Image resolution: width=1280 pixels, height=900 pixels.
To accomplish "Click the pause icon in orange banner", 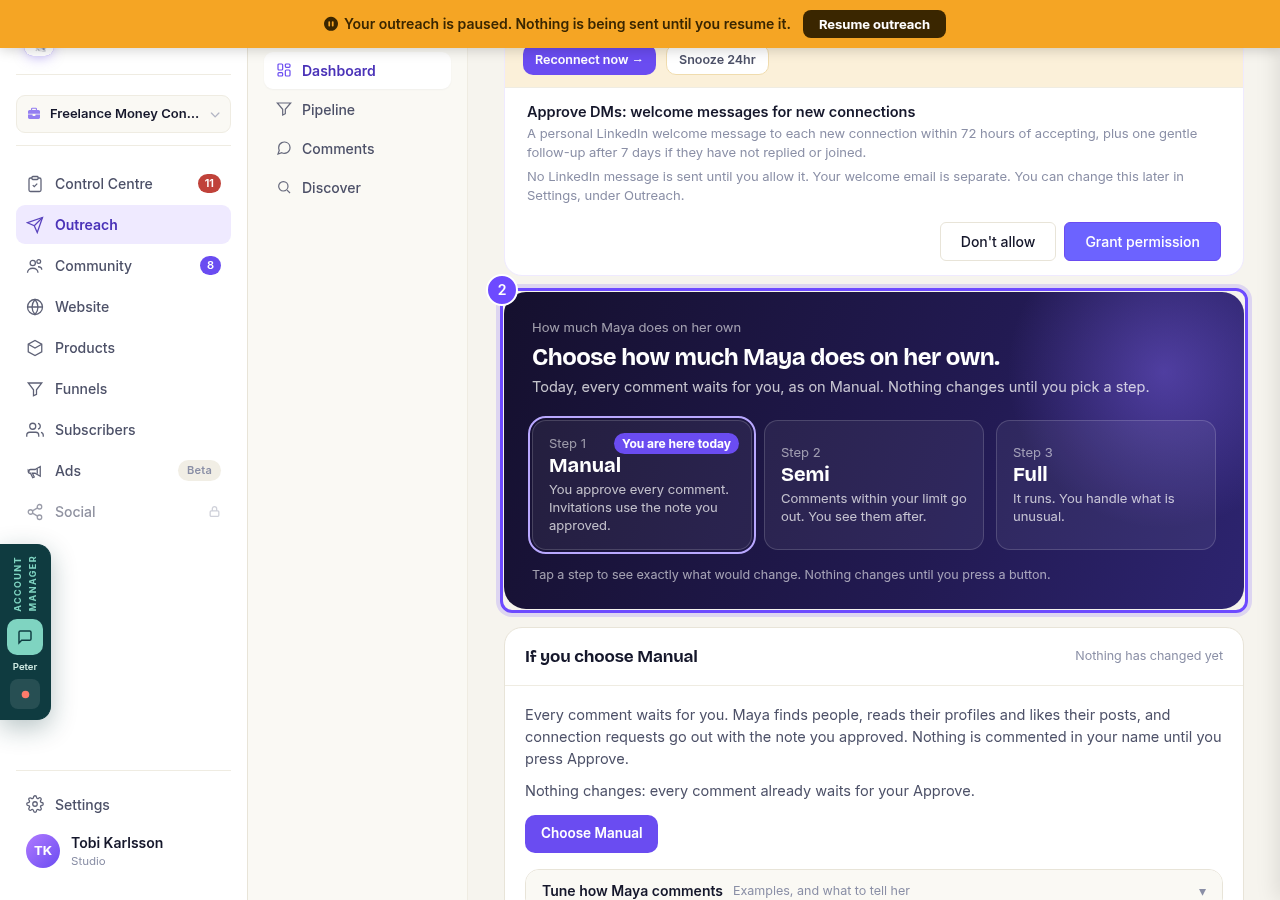I will (331, 24).
